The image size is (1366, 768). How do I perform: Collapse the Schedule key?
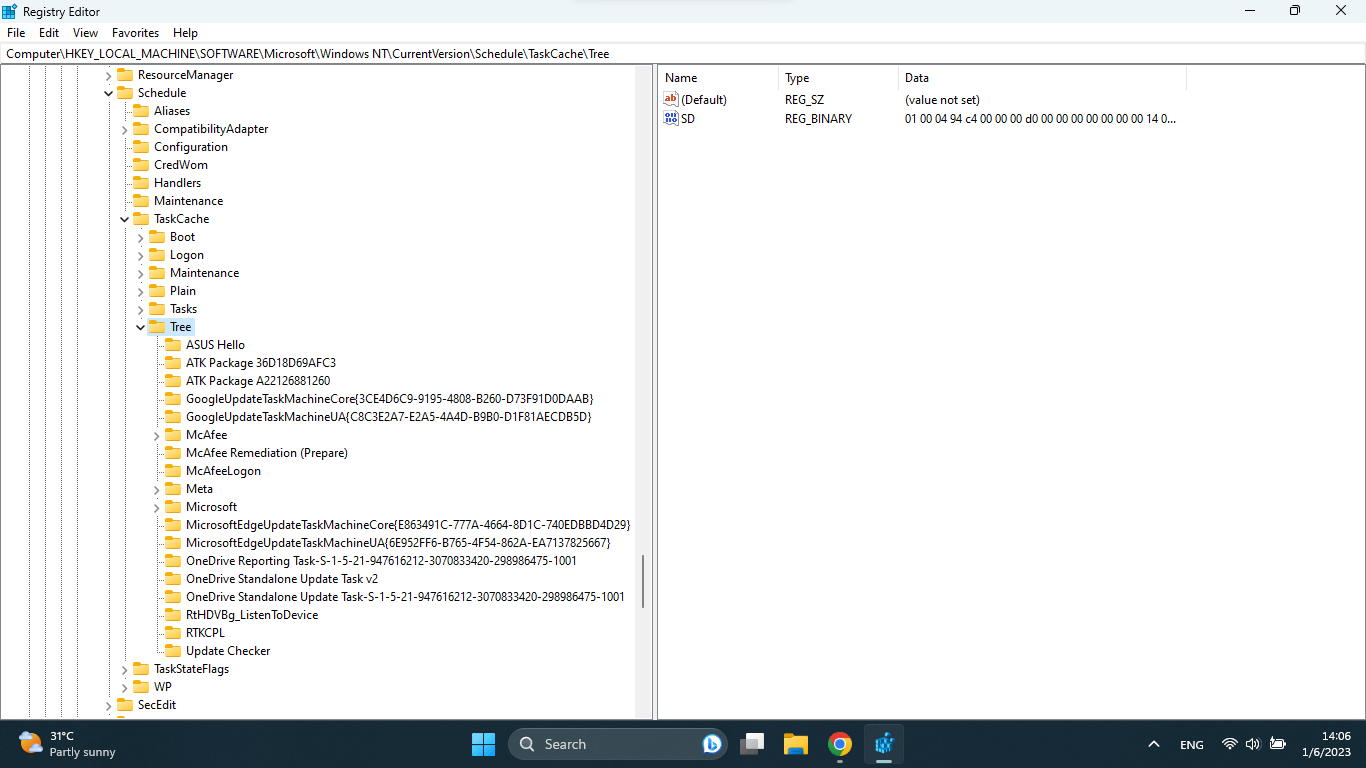(109, 93)
